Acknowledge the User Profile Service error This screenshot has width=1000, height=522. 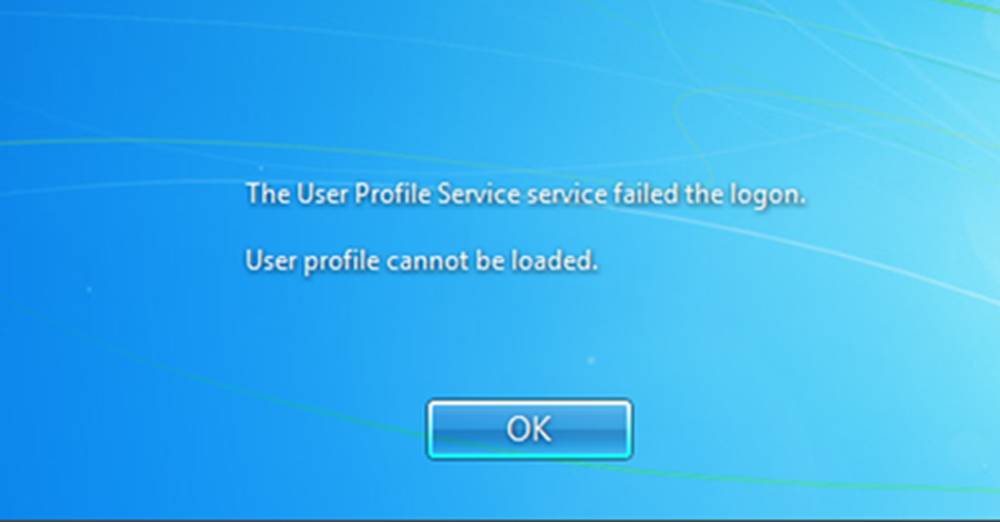pos(529,429)
